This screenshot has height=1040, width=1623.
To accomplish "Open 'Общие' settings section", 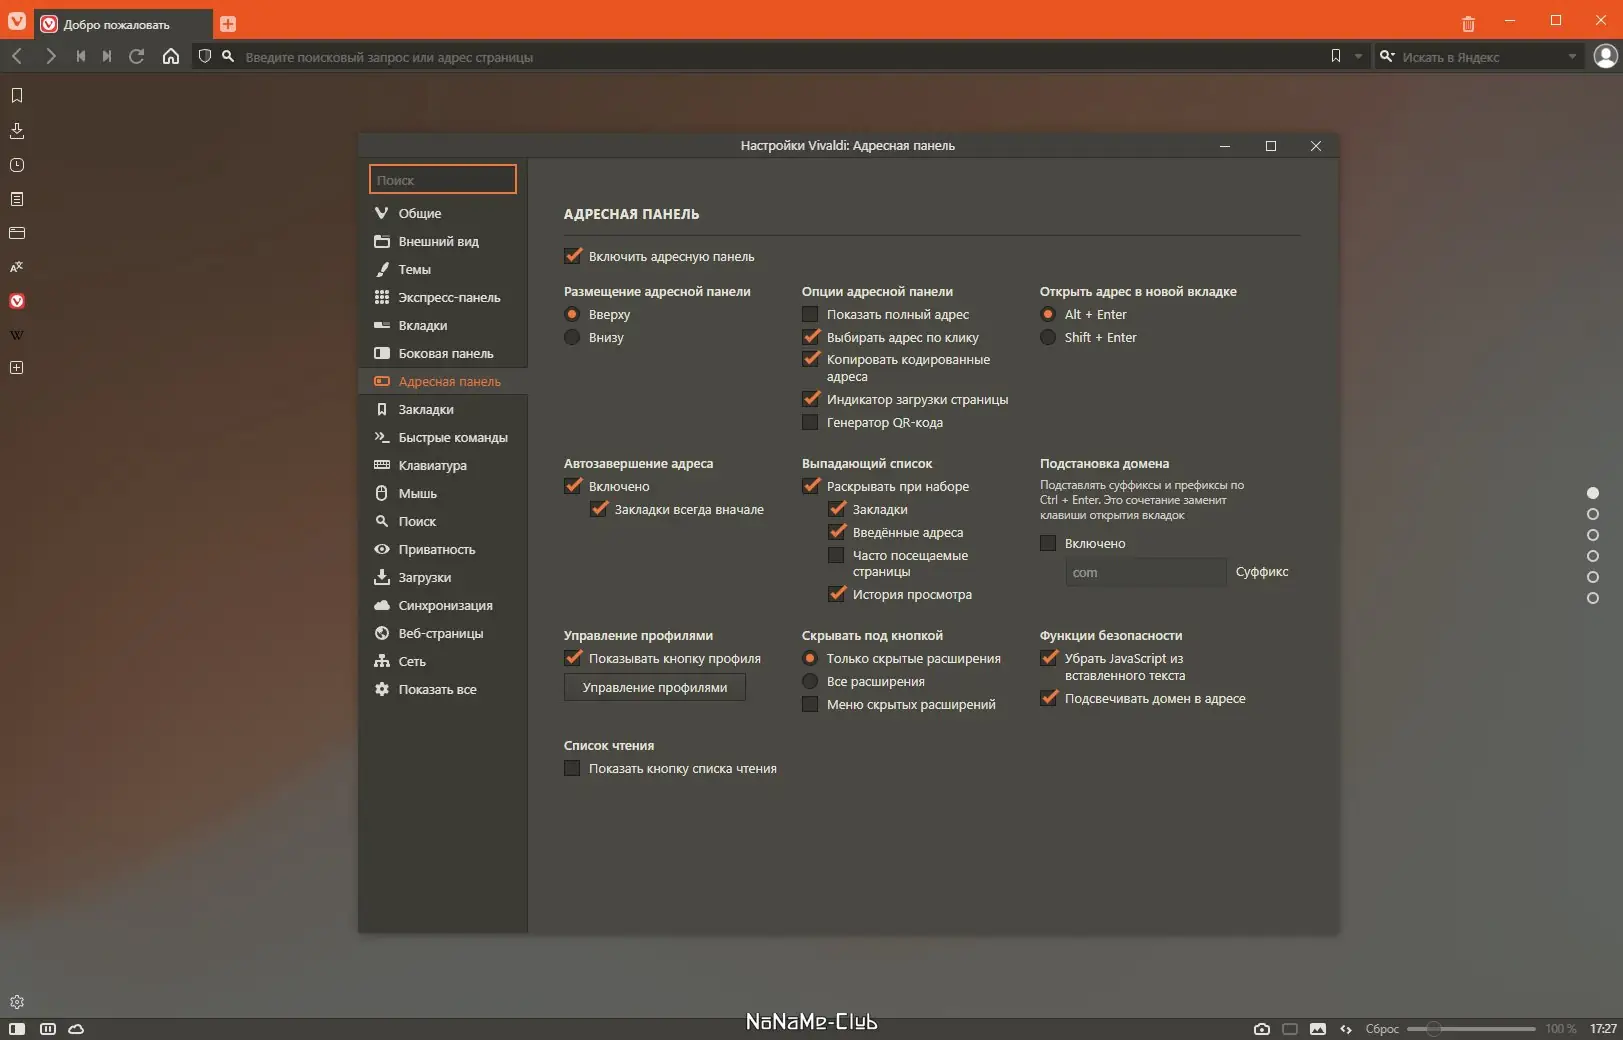I will 443,213.
